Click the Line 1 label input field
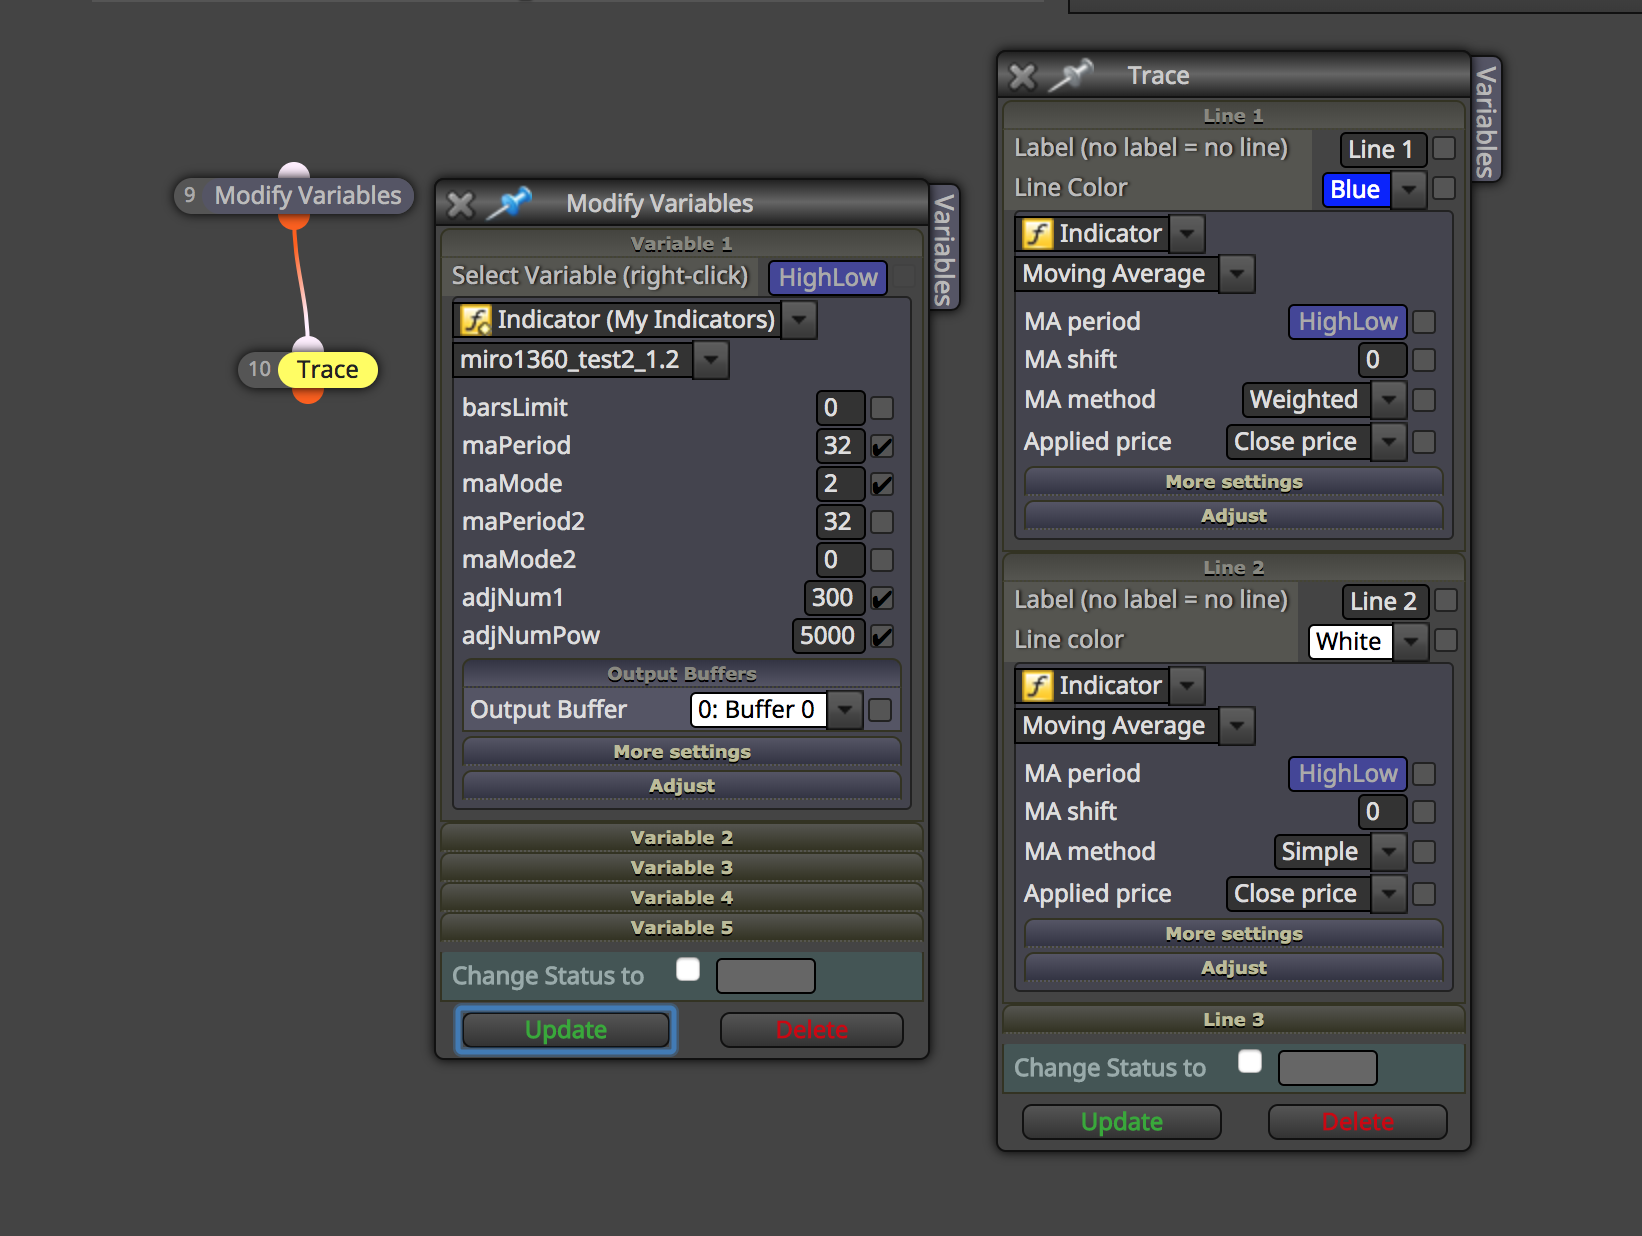 pos(1383,150)
